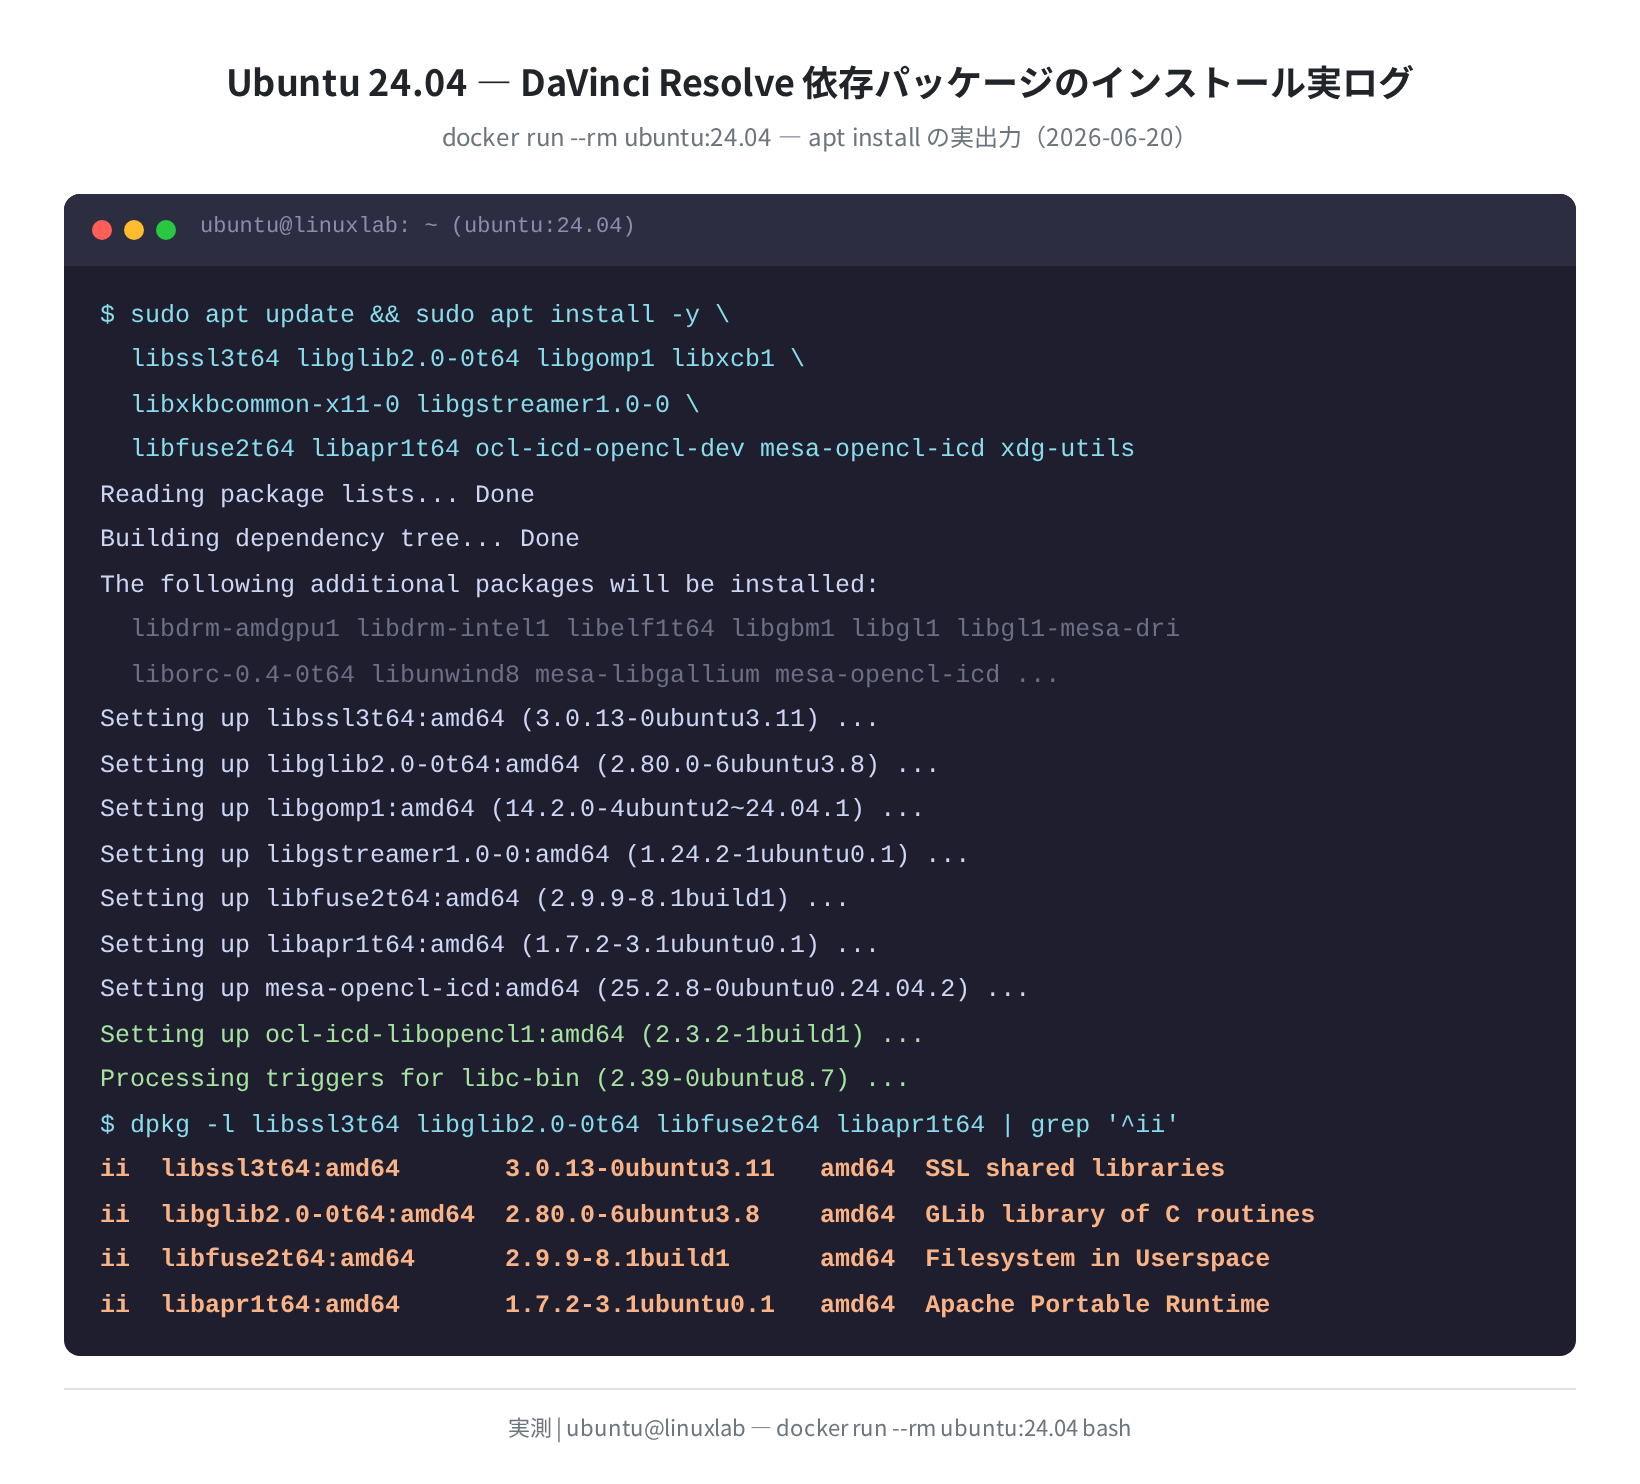Viewport: 1640px width, 1484px height.
Task: Click 'Building dependency tree... Done' line
Action: [340, 539]
